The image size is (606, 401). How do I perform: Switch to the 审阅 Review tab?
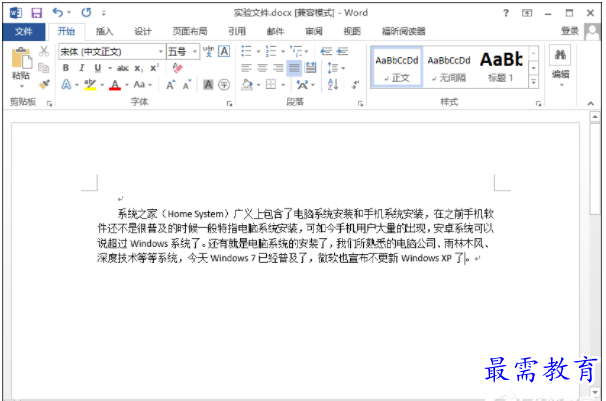point(314,31)
